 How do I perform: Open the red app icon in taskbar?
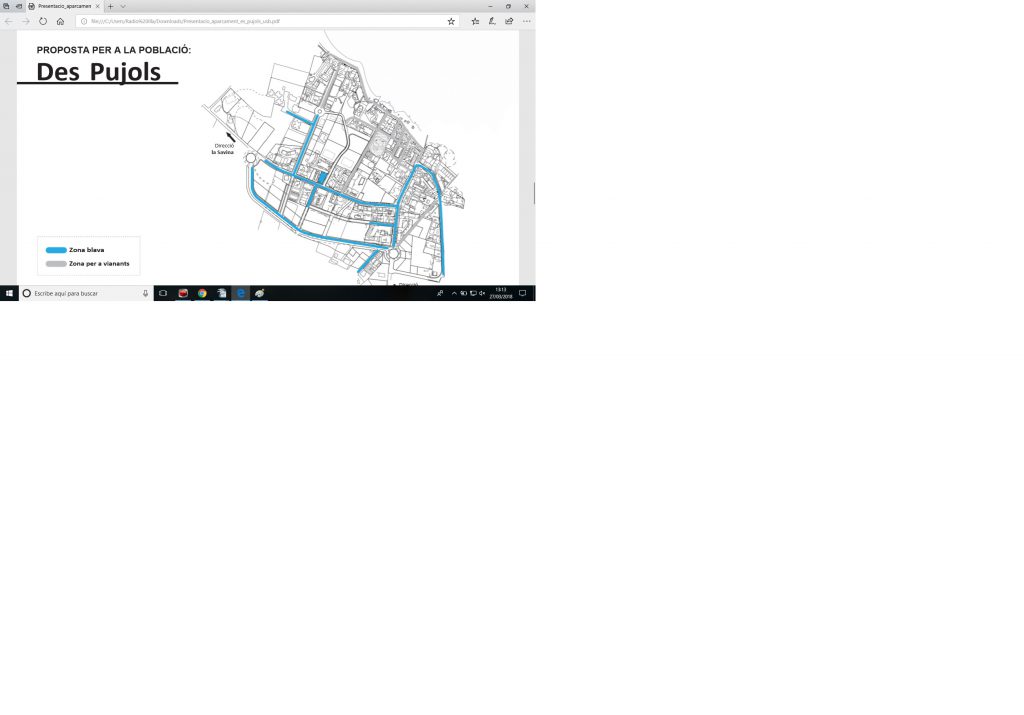tap(183, 293)
